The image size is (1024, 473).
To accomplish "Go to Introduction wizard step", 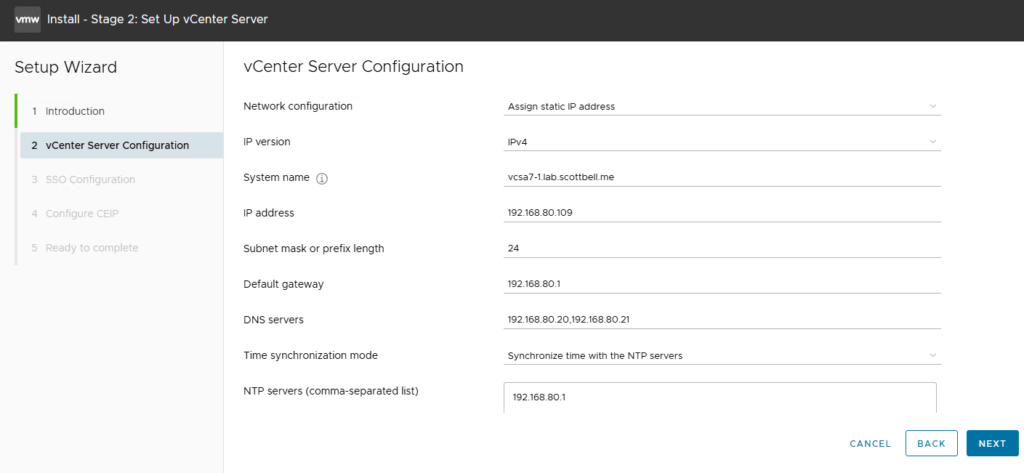I will click(x=75, y=111).
